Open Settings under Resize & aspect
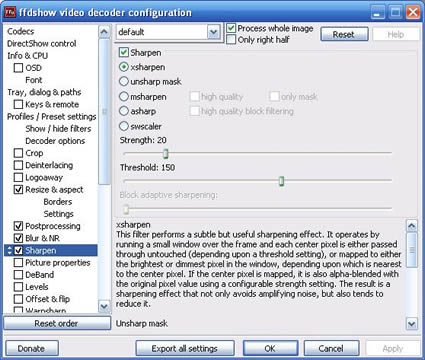 point(58,214)
